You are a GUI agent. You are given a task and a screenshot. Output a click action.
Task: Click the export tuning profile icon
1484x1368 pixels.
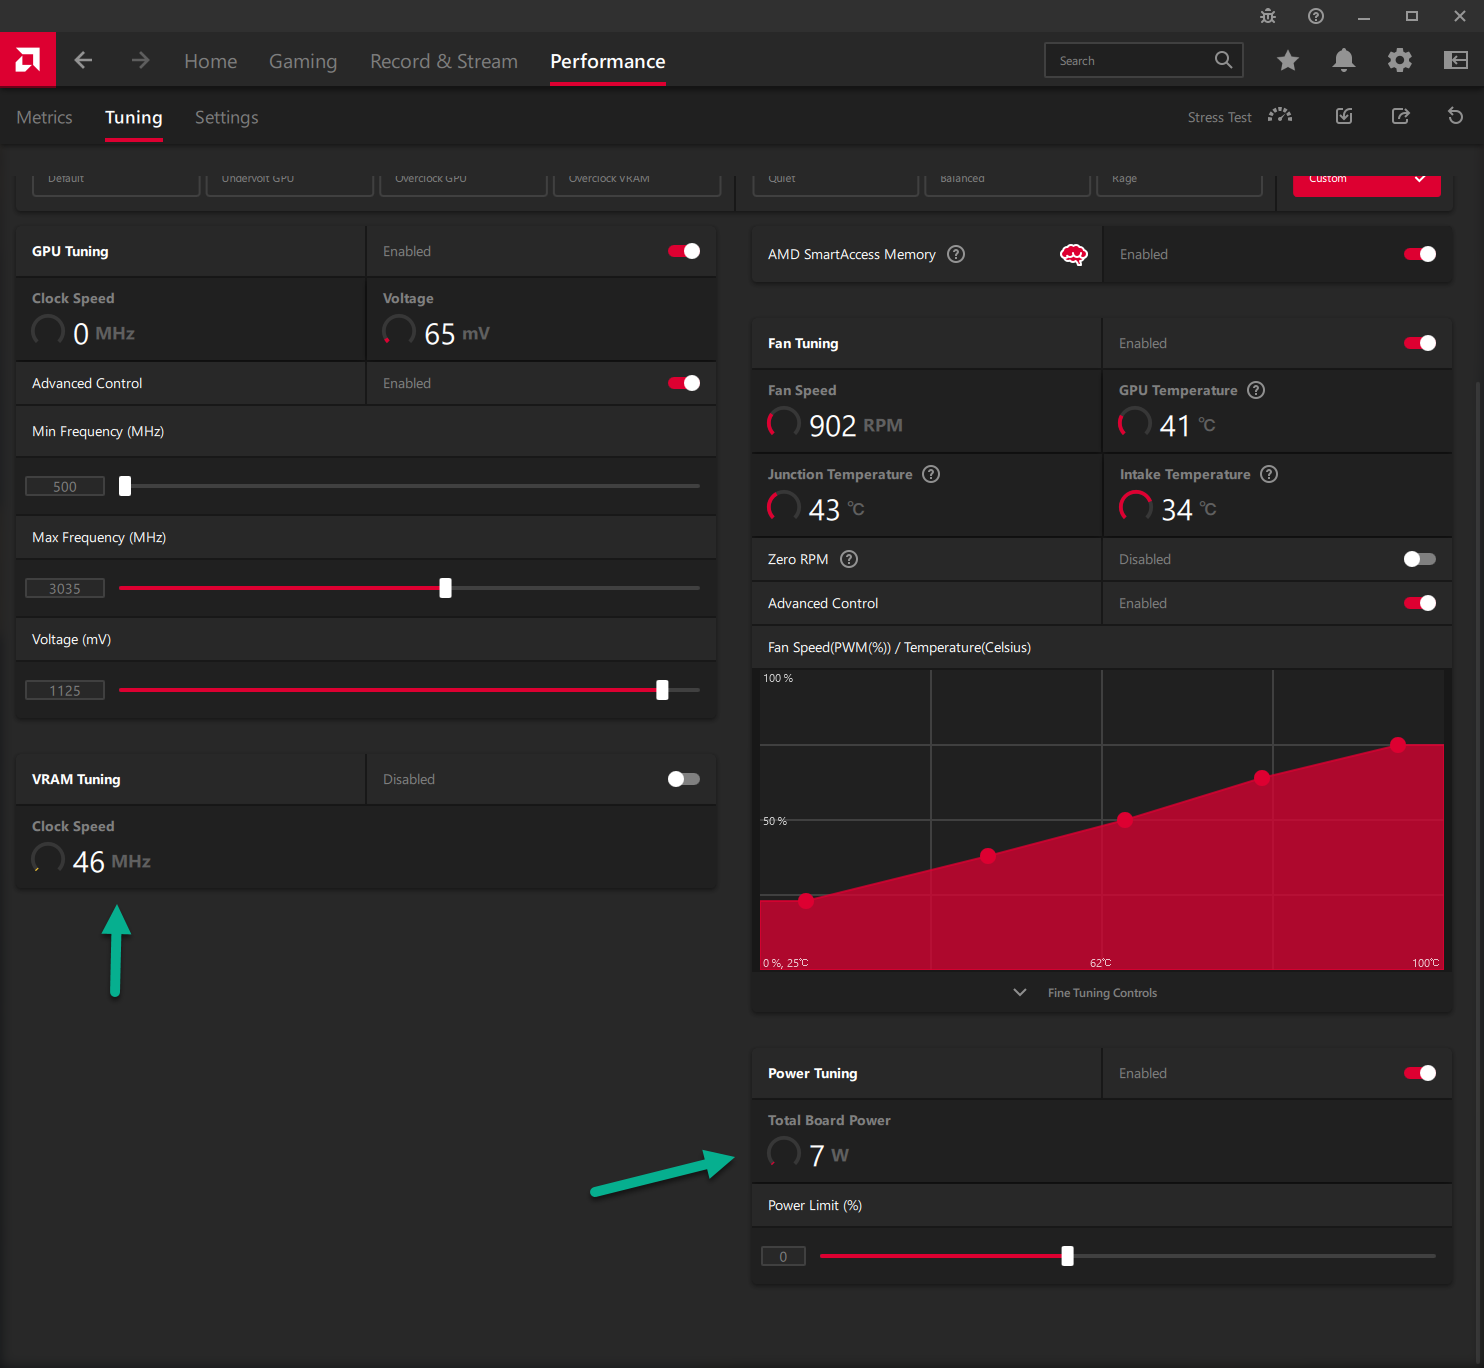coord(1400,116)
